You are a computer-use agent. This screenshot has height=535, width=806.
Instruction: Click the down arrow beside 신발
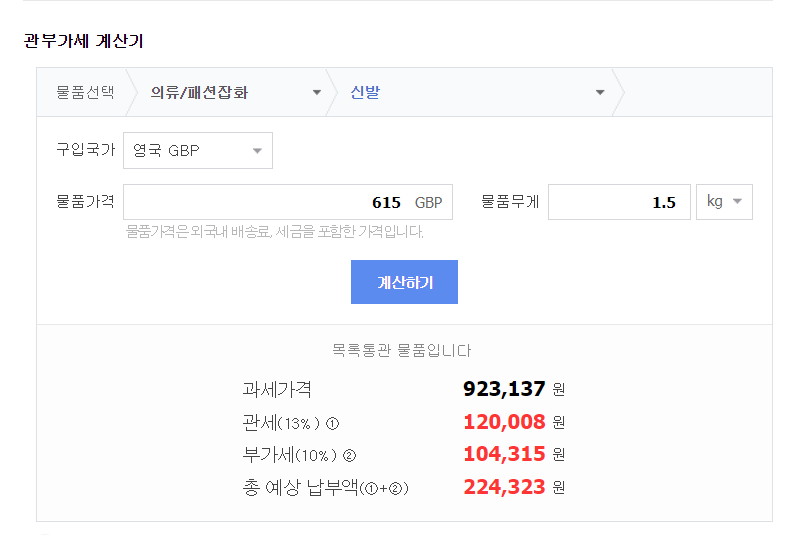[600, 93]
